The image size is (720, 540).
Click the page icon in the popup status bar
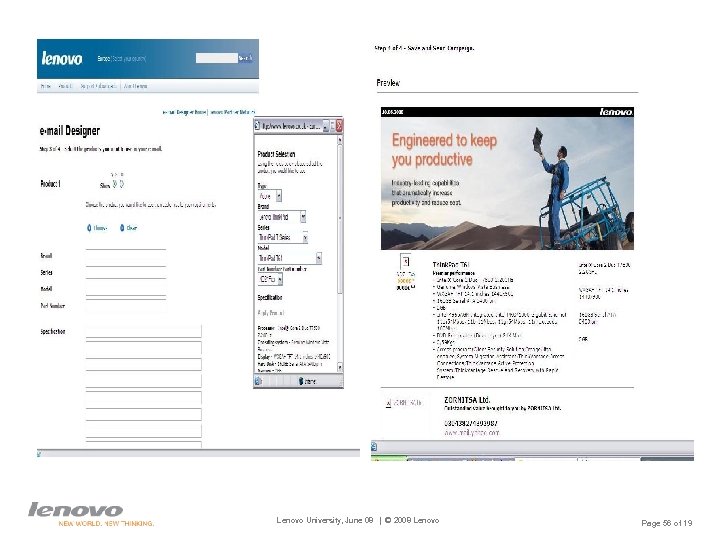[259, 381]
